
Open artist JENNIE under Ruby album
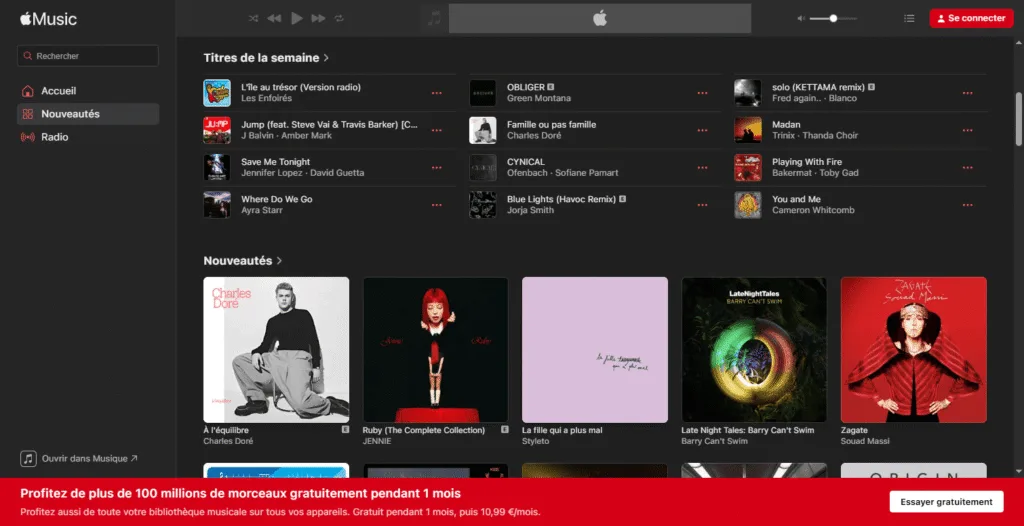click(x=377, y=441)
